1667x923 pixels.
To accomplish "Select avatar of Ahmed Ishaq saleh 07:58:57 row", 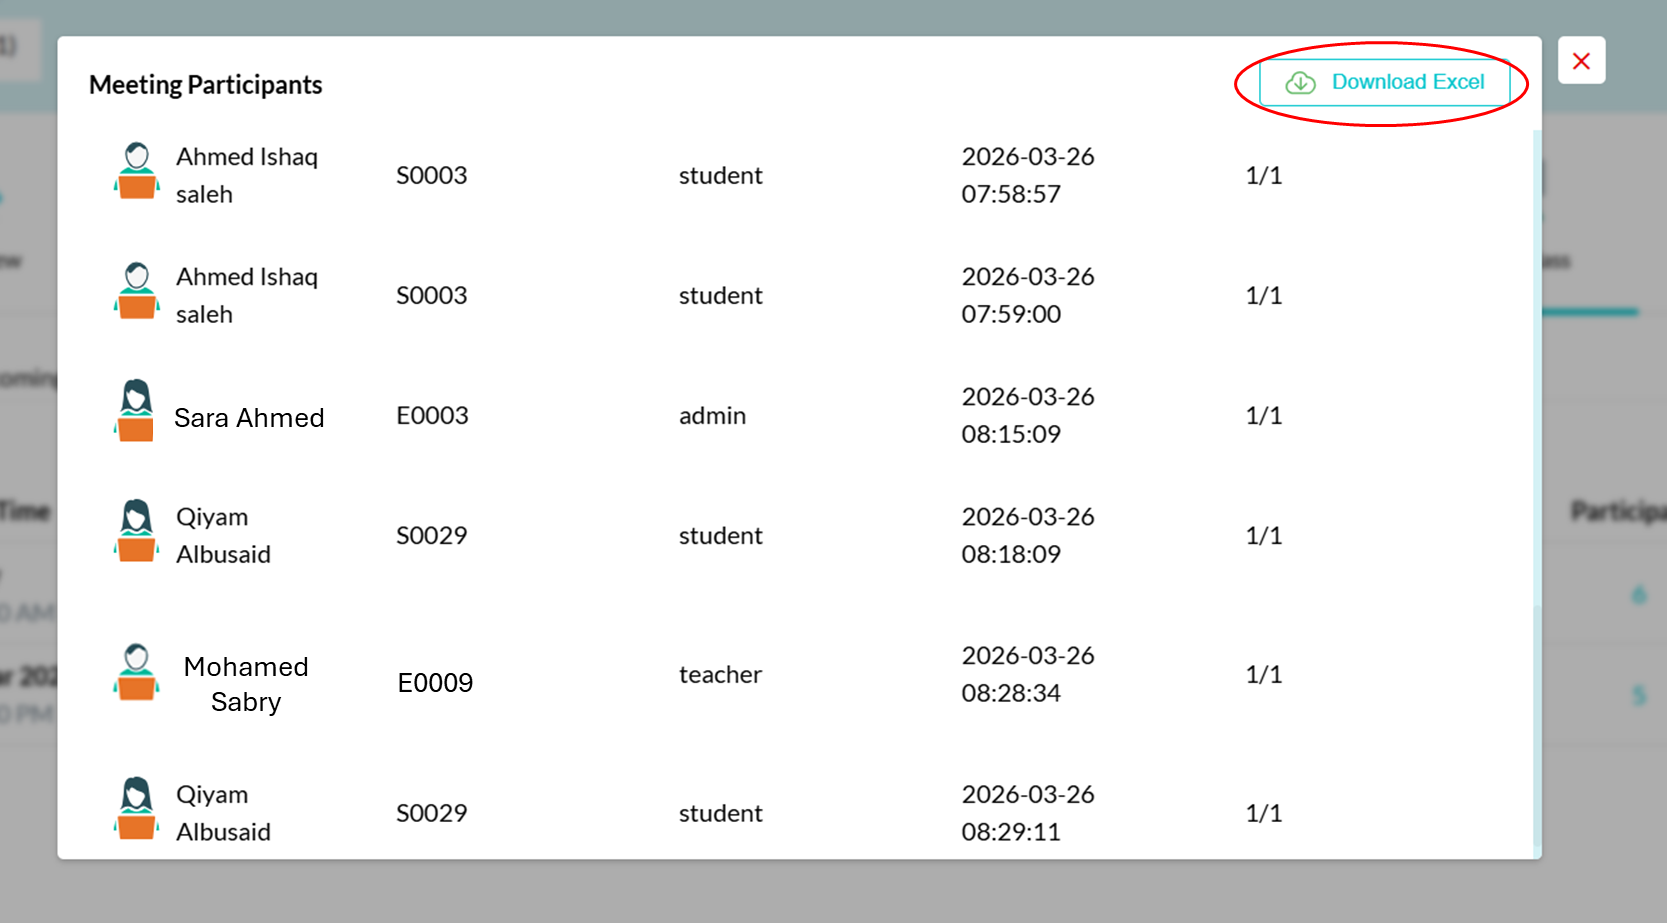I will click(x=137, y=171).
